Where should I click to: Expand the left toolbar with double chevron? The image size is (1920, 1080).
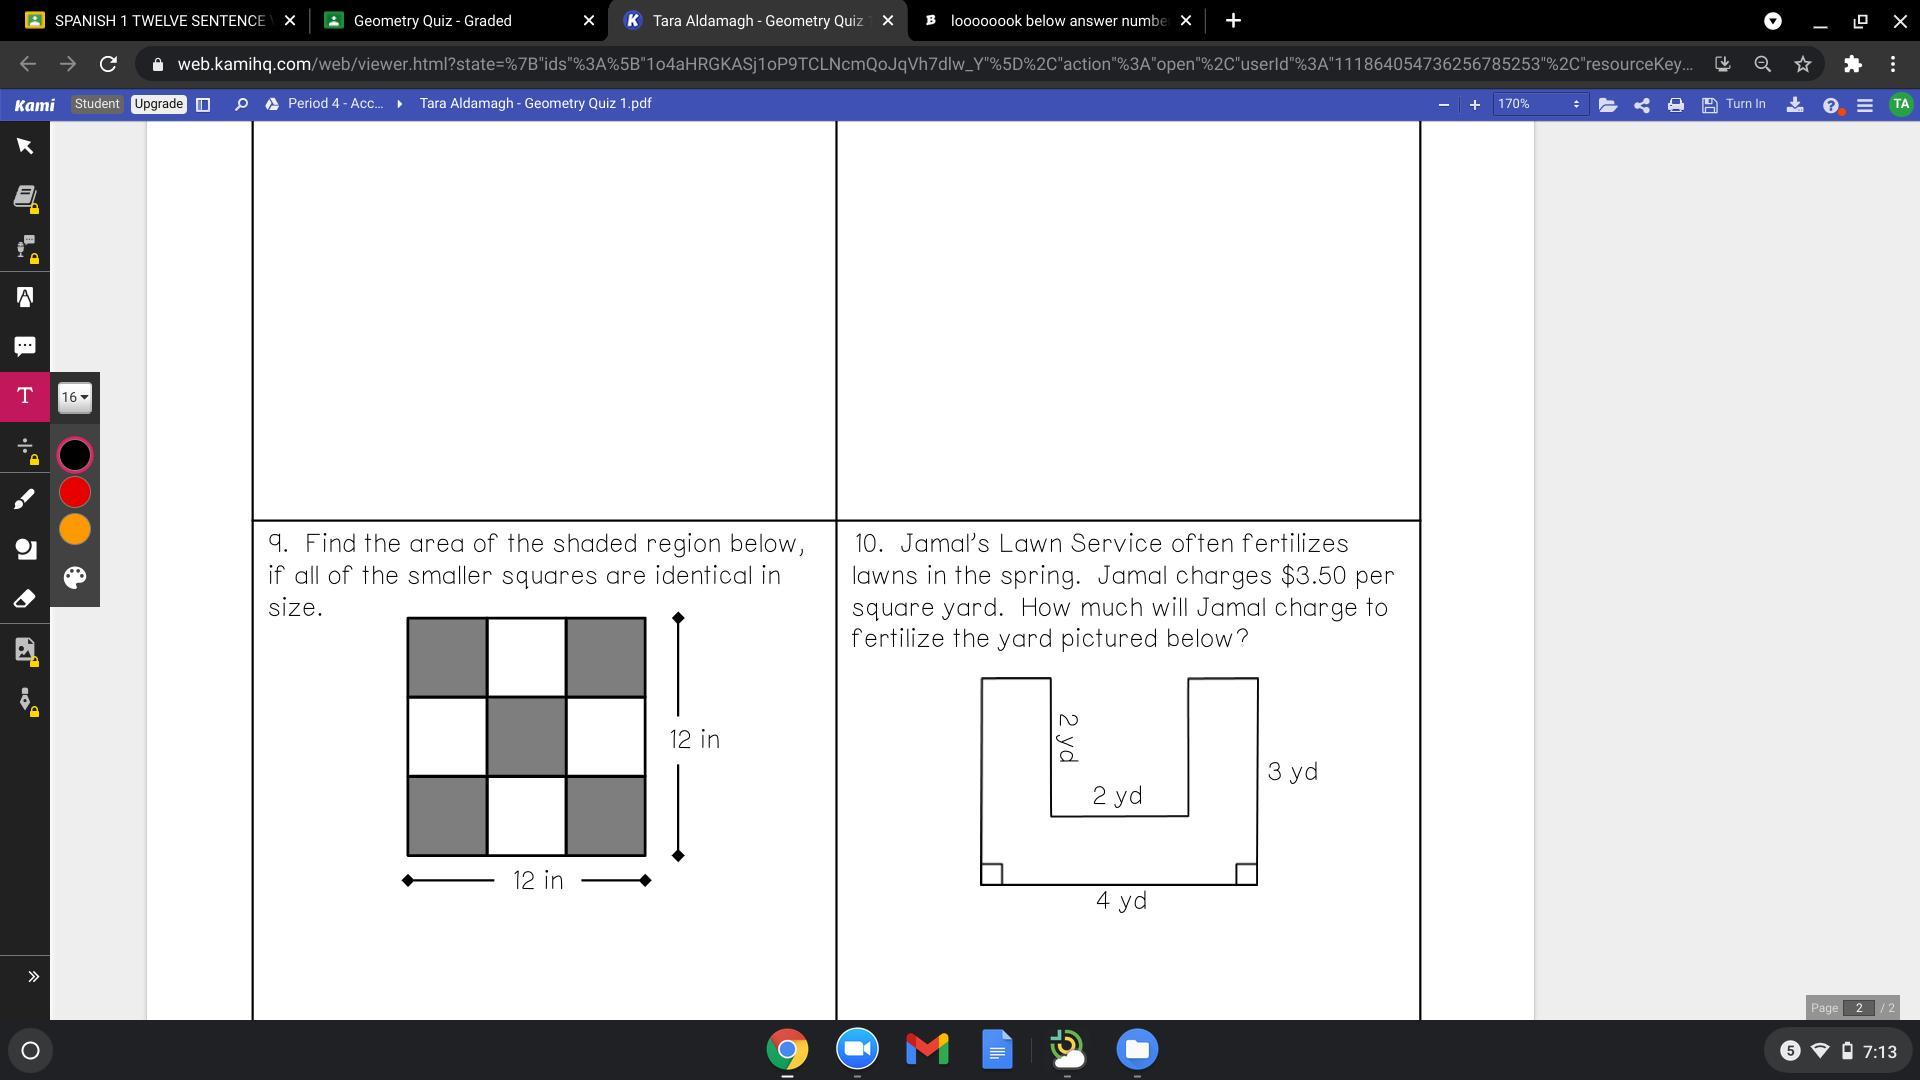(x=32, y=976)
